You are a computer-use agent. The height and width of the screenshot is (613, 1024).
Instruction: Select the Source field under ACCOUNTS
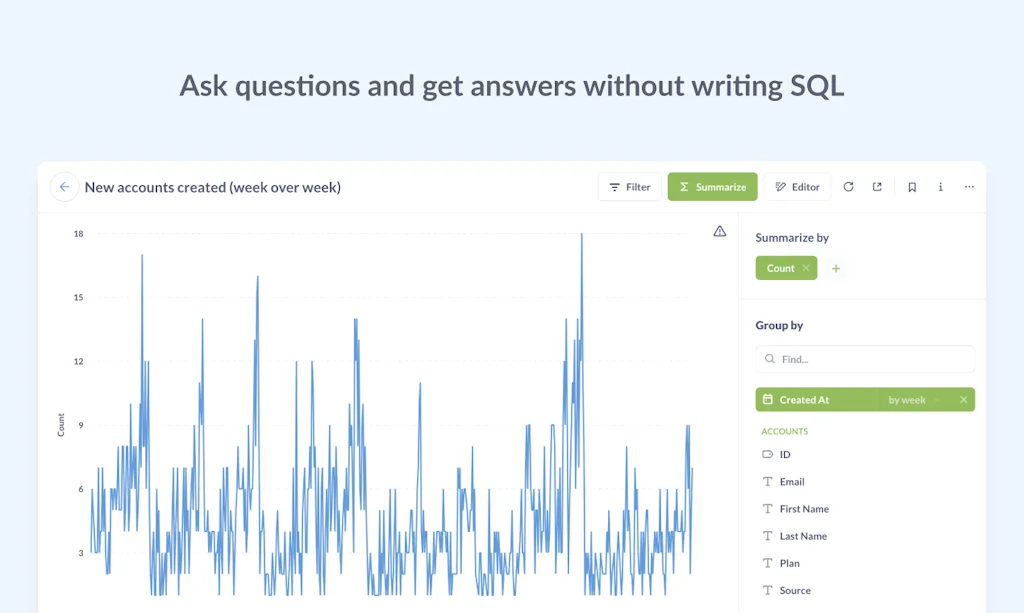(793, 590)
